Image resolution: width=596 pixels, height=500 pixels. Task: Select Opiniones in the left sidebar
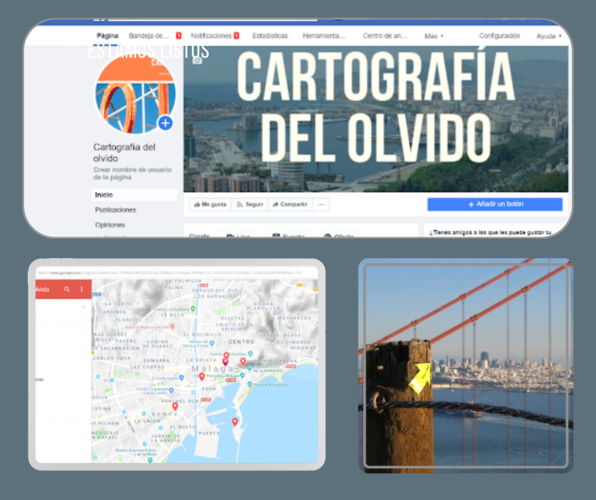[x=110, y=225]
